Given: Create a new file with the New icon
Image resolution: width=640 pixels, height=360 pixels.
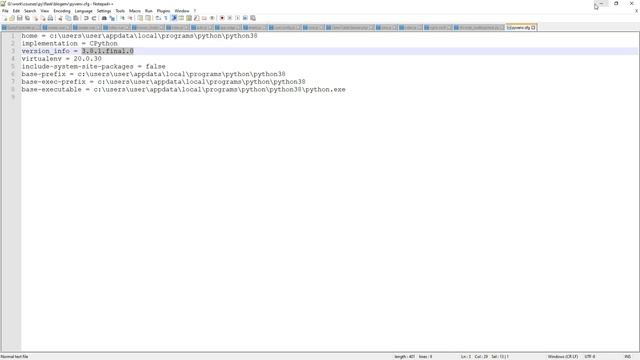Looking at the screenshot, I should point(5,18).
